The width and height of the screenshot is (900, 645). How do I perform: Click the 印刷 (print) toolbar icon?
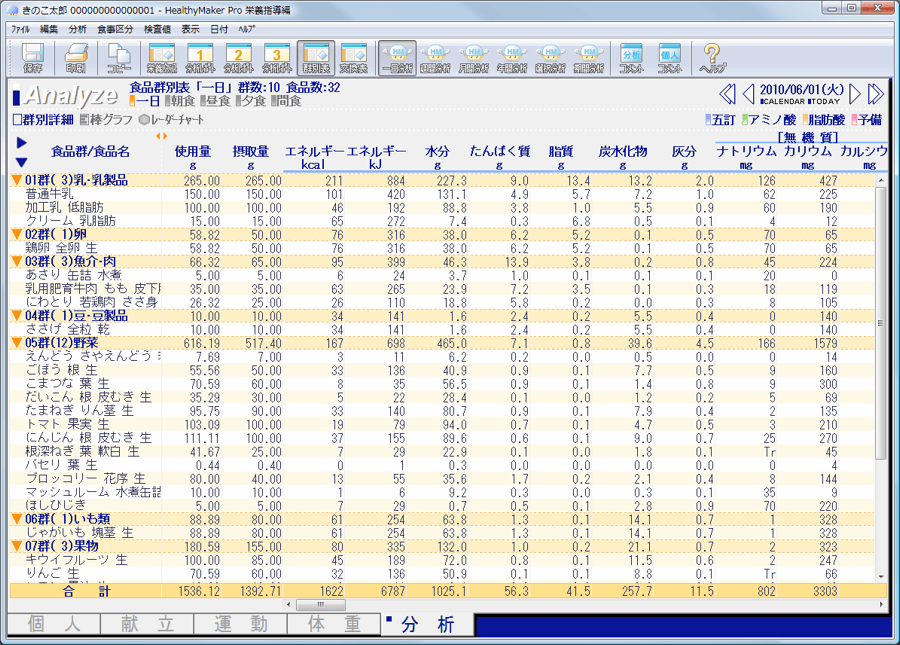[x=76, y=59]
